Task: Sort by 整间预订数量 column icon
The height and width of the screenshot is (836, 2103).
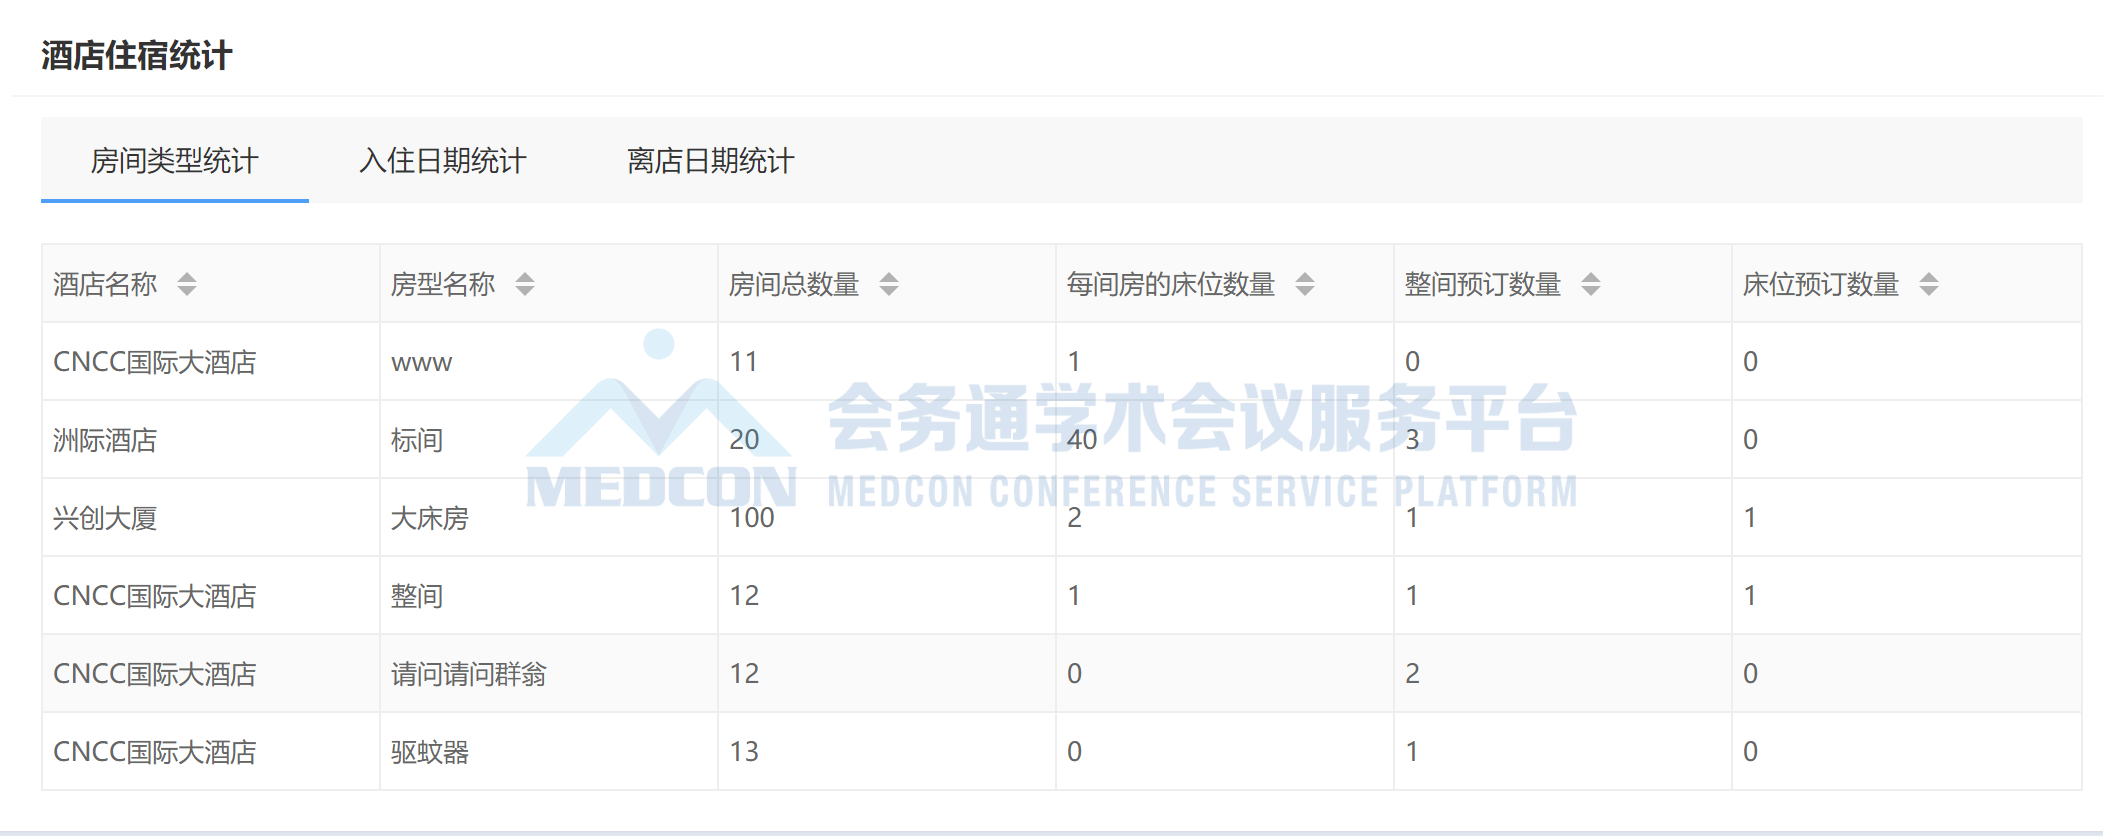Action: 1591,284
